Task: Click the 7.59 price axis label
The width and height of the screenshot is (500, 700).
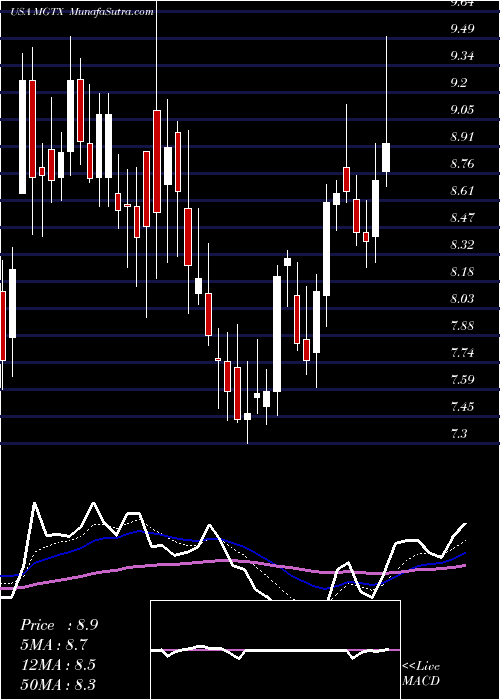Action: tap(462, 380)
